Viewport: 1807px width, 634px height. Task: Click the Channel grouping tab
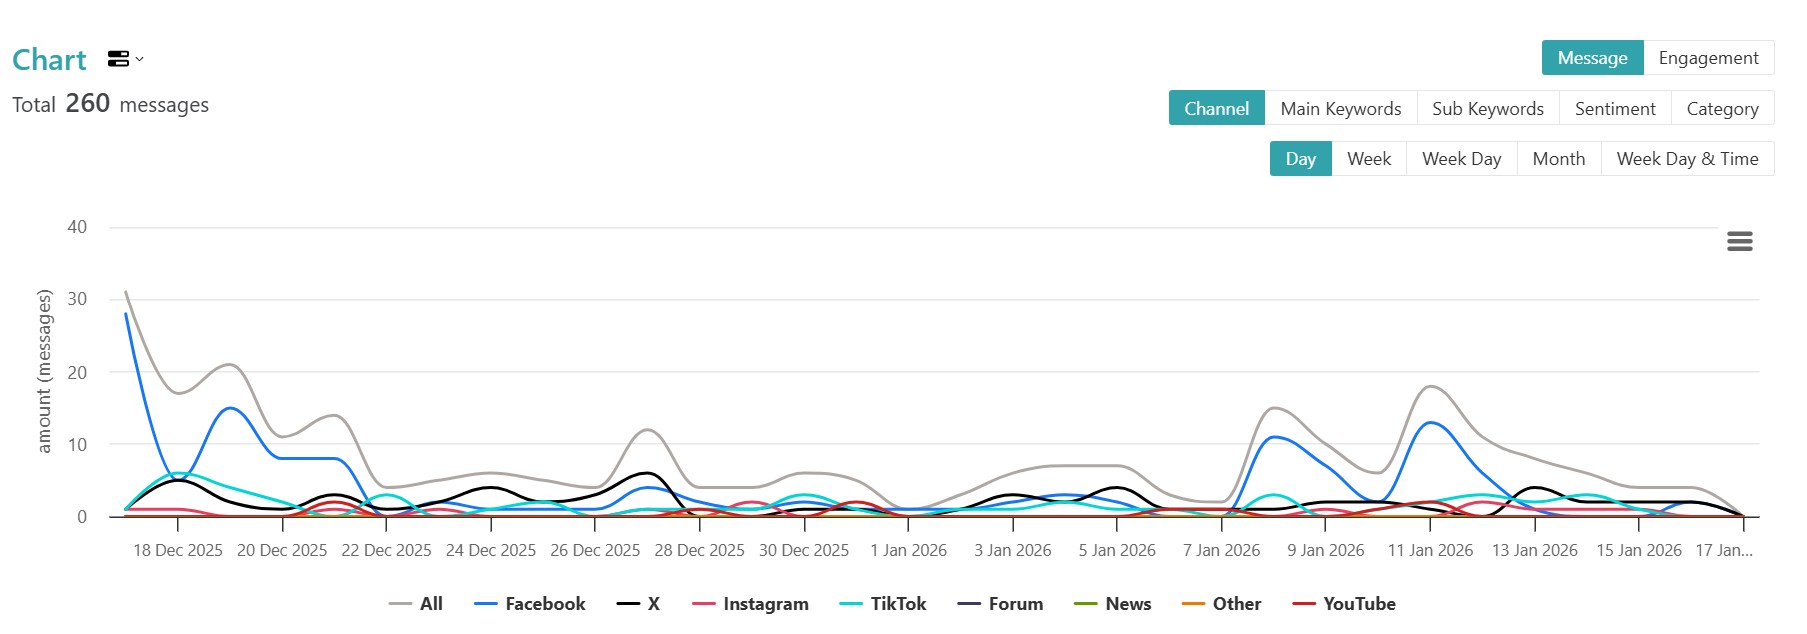coord(1216,108)
